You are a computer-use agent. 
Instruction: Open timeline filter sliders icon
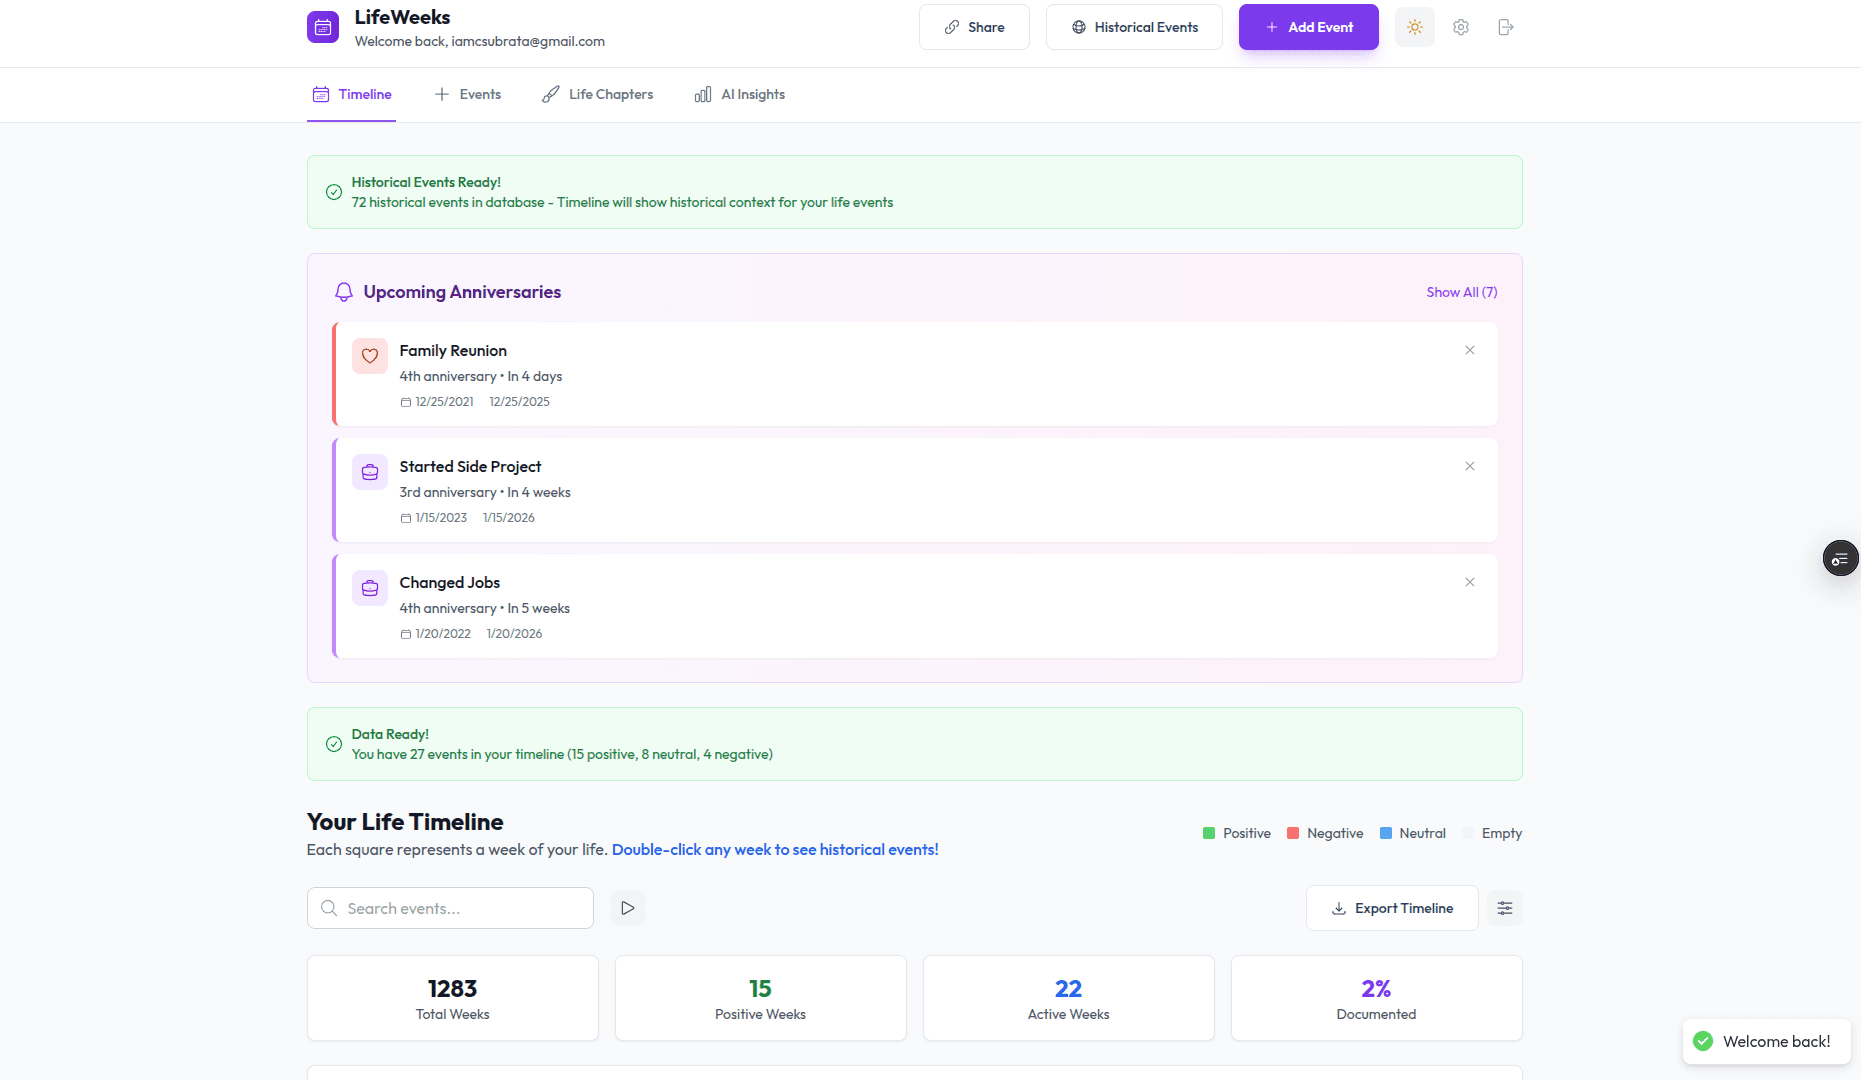(x=1504, y=908)
